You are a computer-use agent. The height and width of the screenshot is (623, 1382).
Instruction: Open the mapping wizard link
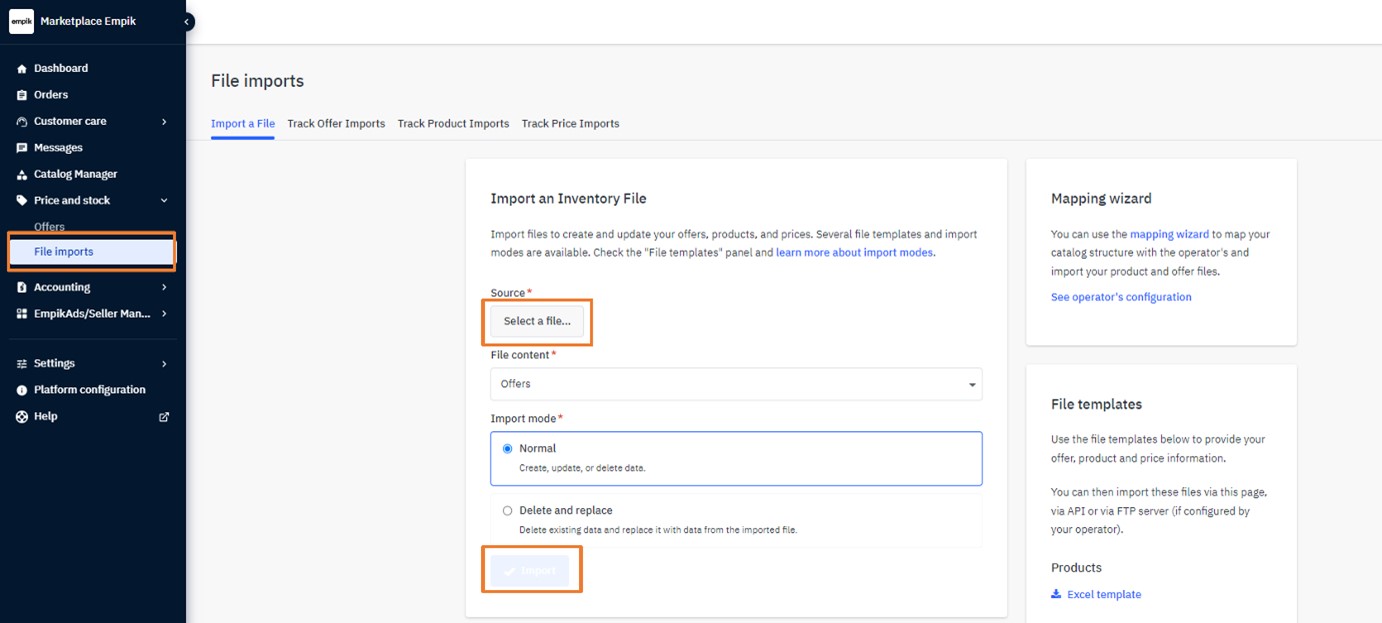[x=1169, y=234]
